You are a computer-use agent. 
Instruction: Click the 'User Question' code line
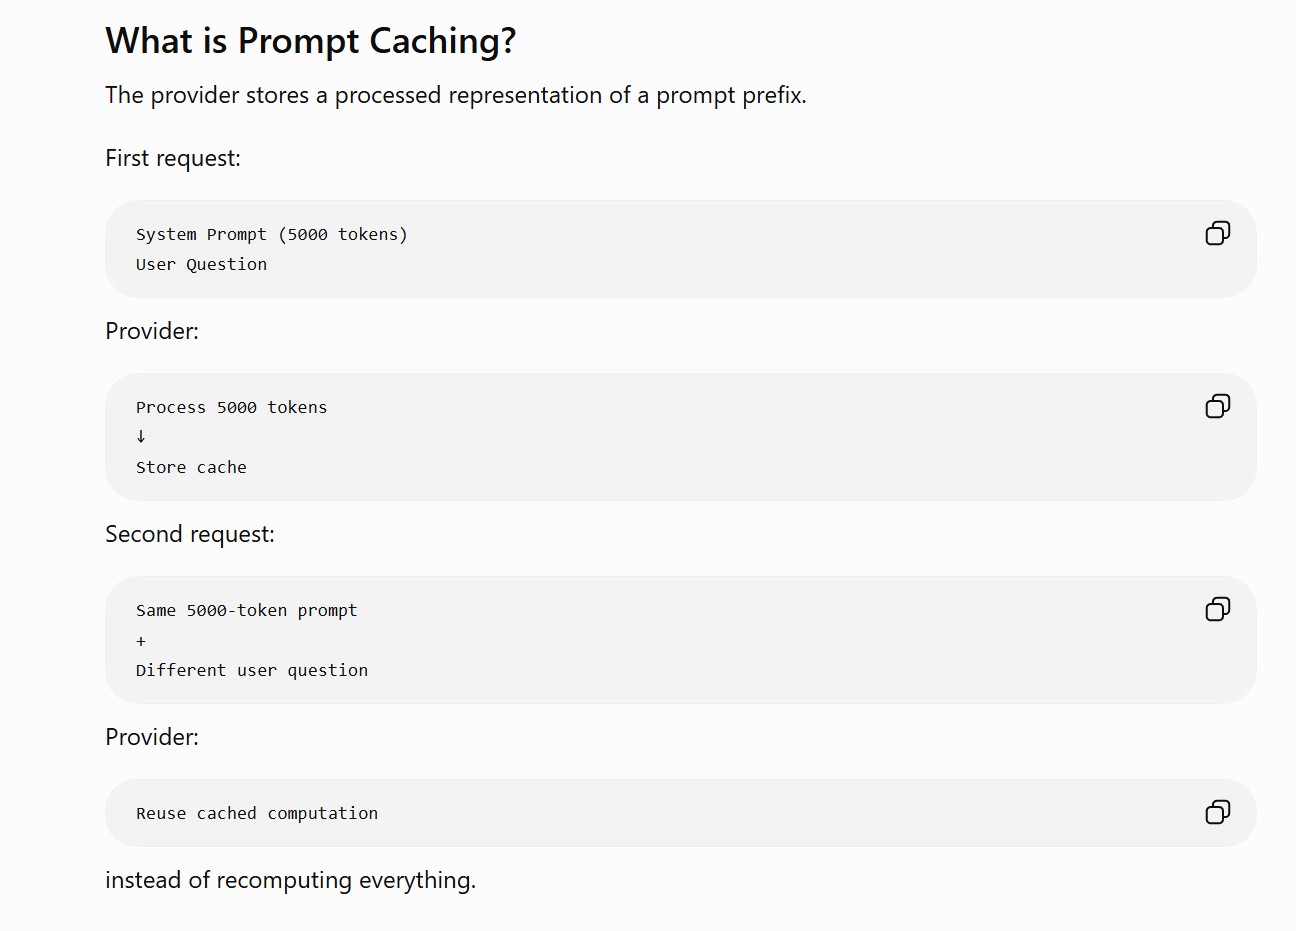[x=201, y=264]
